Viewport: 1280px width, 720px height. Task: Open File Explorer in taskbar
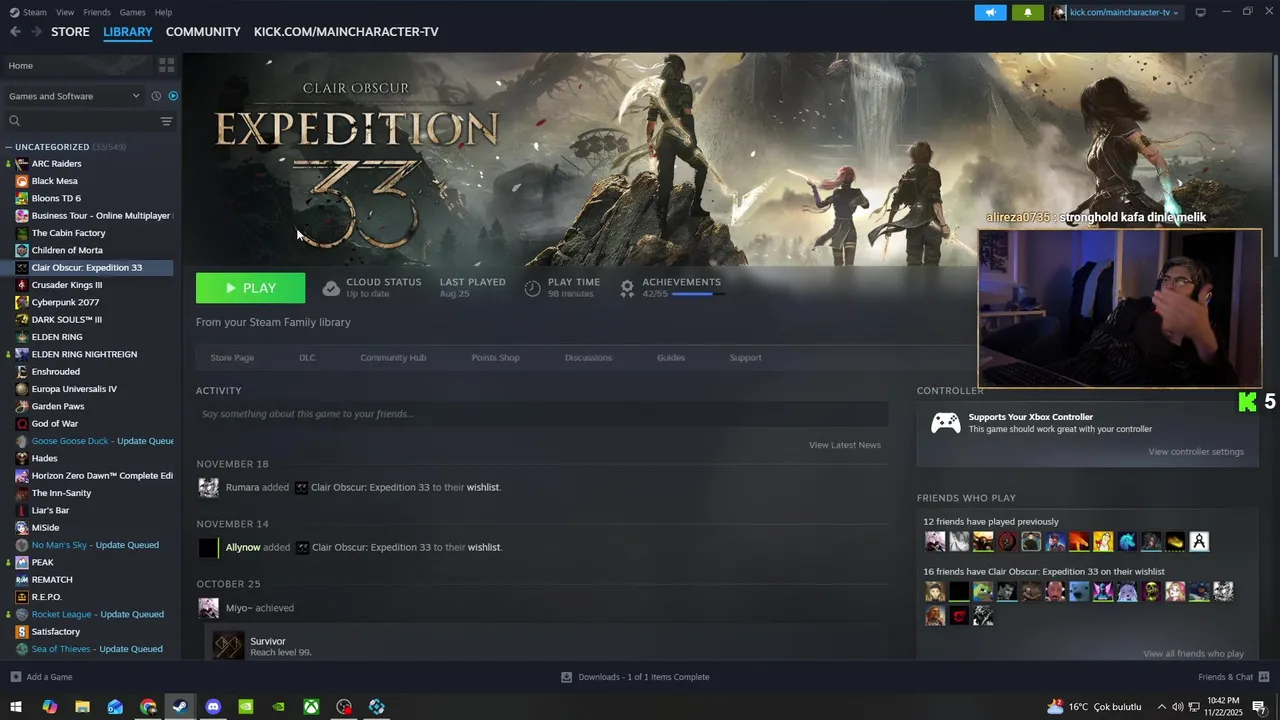(x=82, y=707)
